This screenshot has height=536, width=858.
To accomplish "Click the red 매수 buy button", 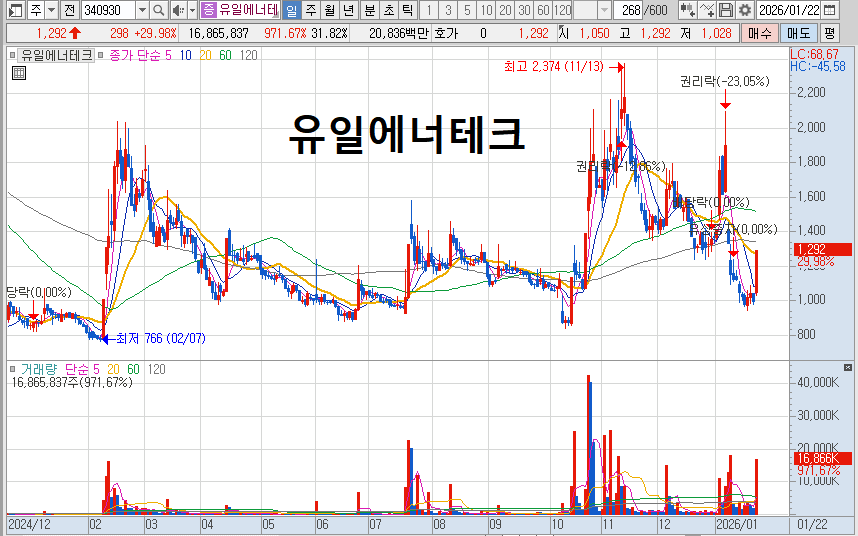I will tap(760, 33).
